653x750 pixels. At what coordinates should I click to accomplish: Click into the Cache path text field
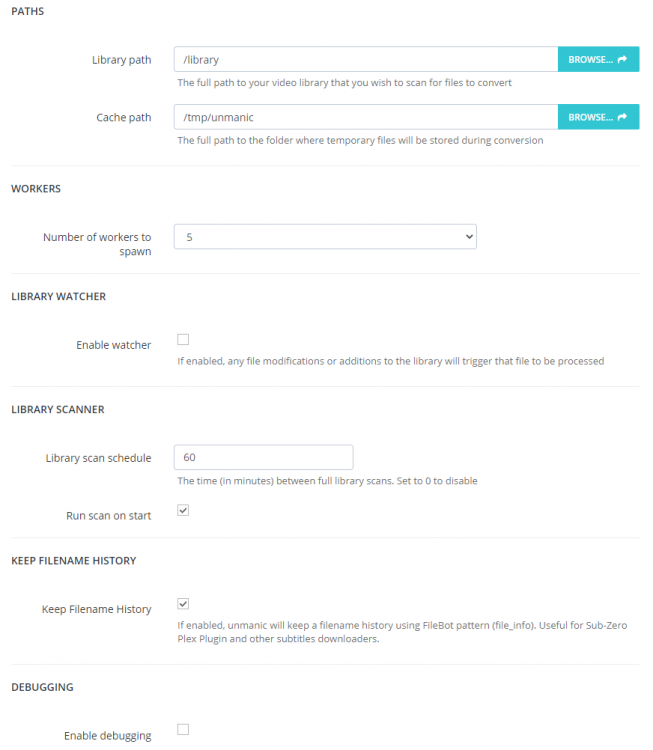366,117
